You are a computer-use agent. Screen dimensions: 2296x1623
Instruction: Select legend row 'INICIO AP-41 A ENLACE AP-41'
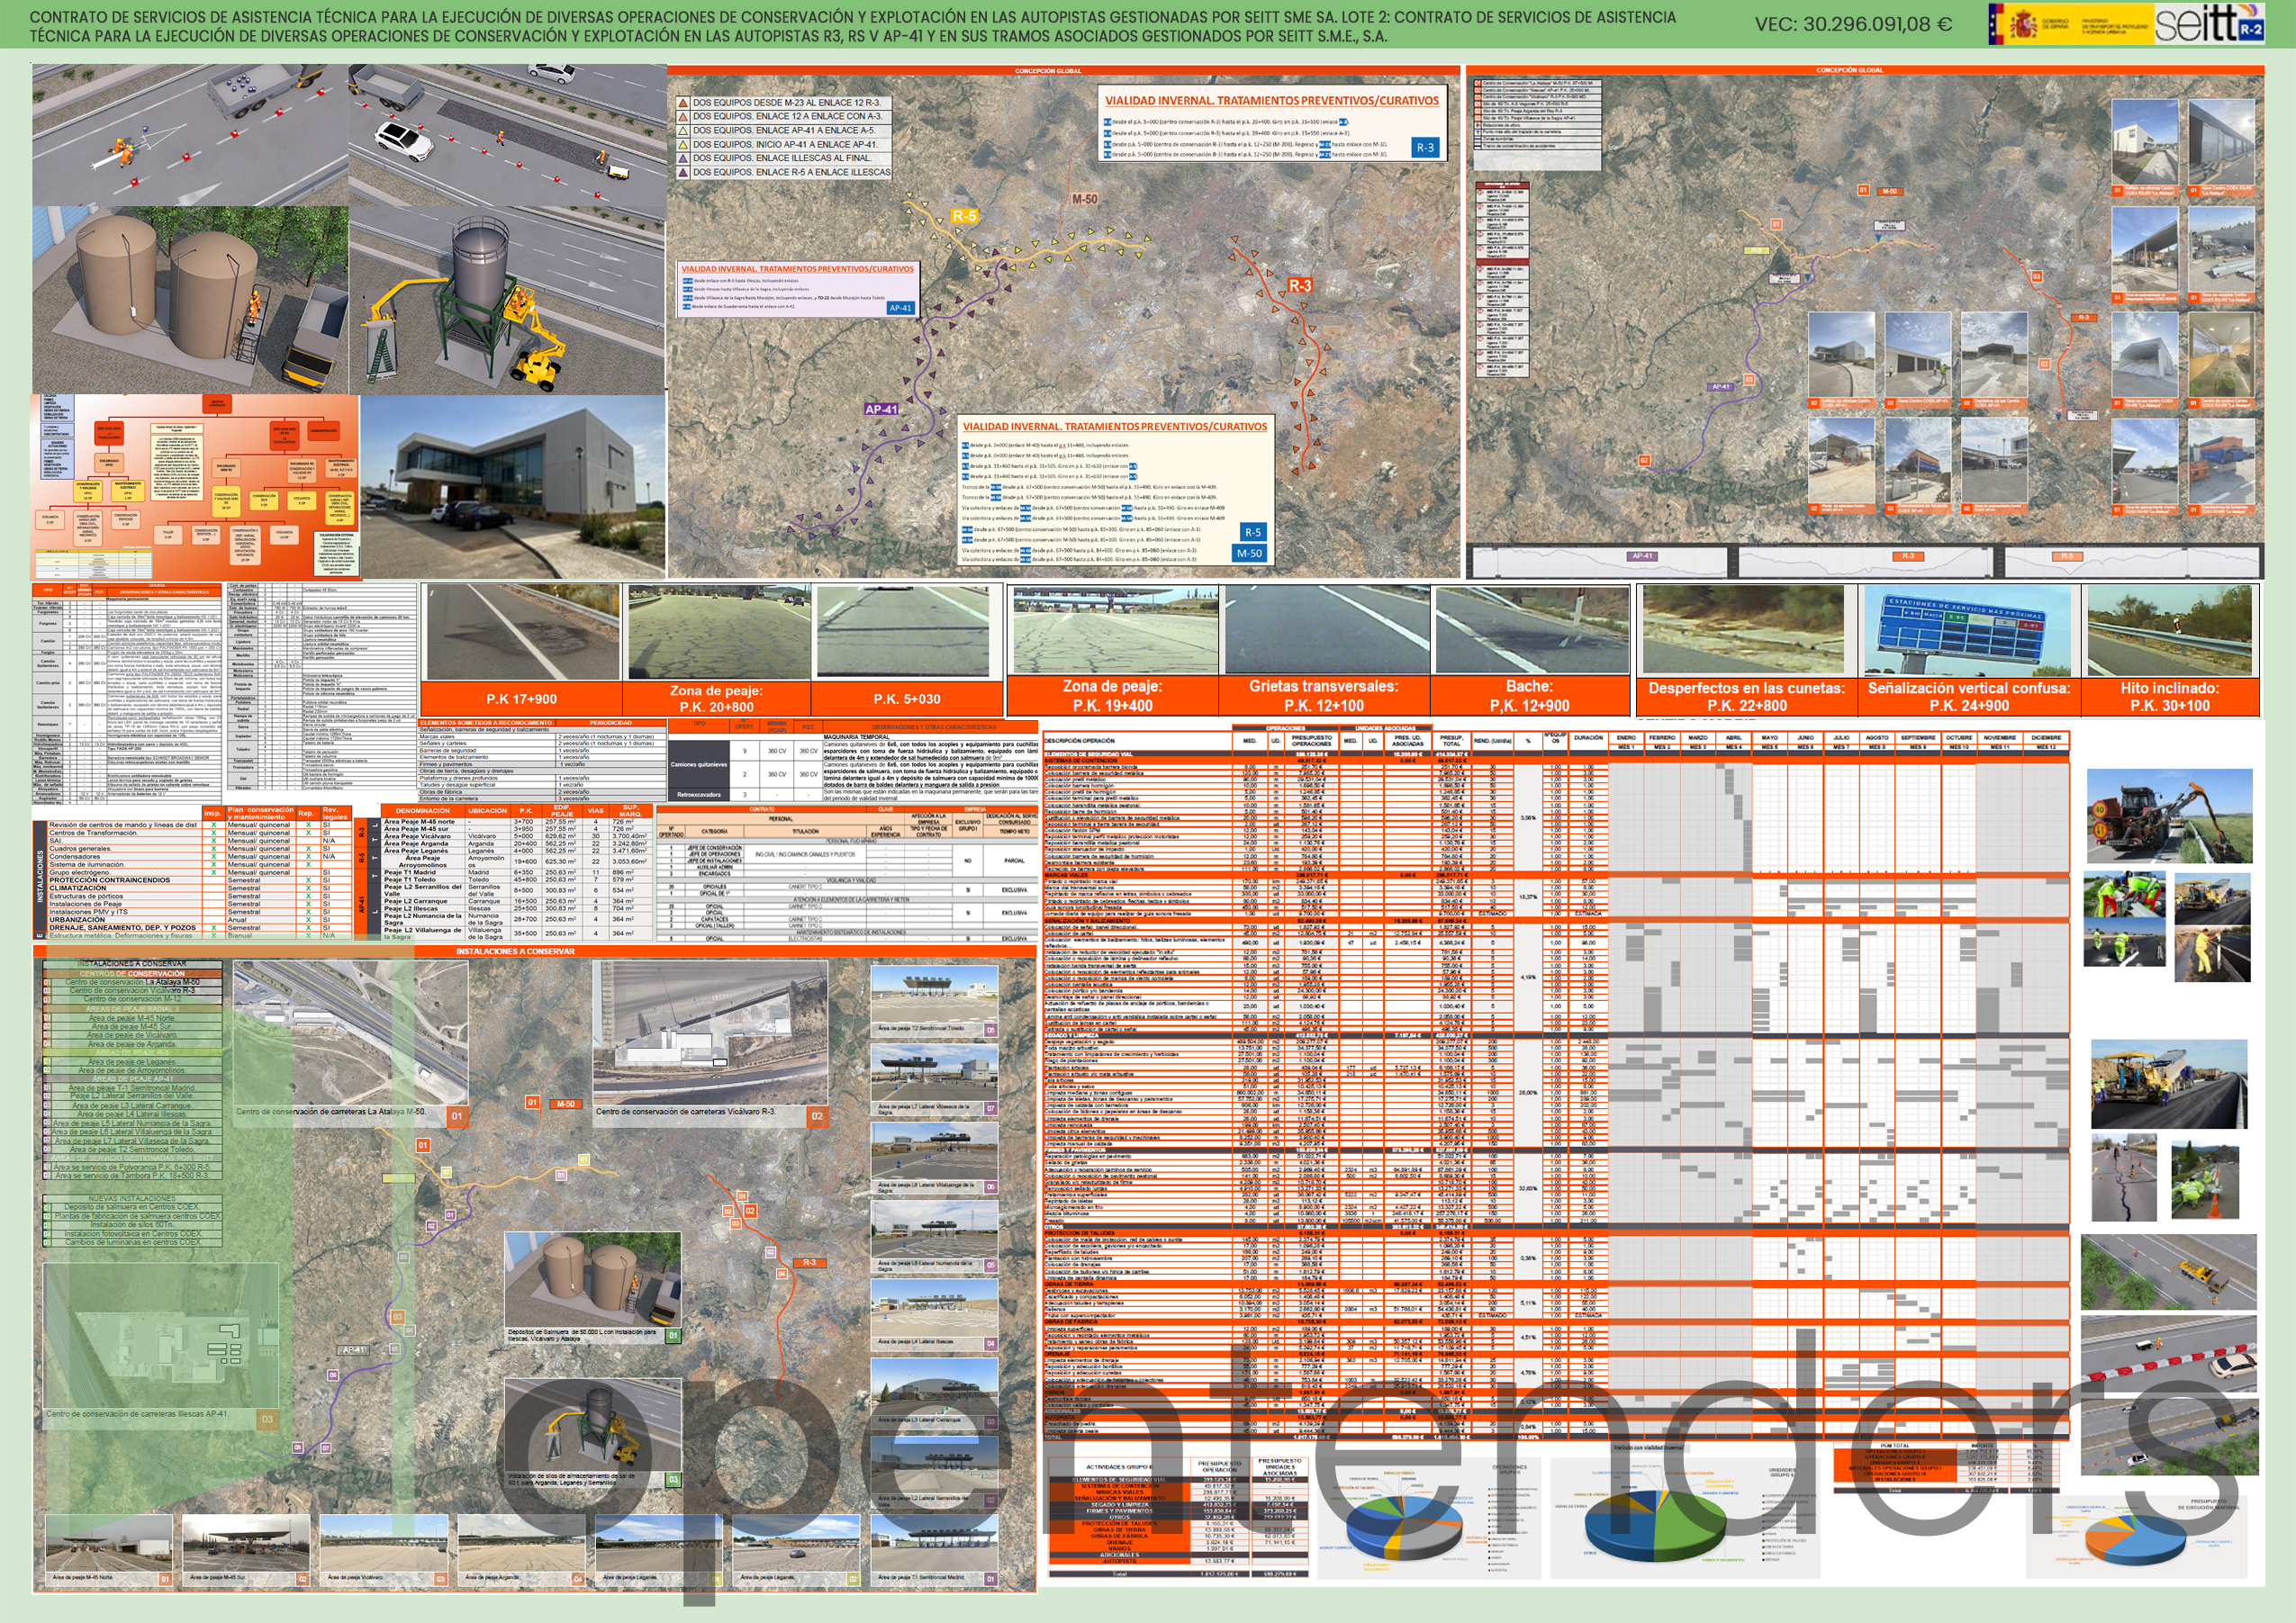tap(783, 144)
